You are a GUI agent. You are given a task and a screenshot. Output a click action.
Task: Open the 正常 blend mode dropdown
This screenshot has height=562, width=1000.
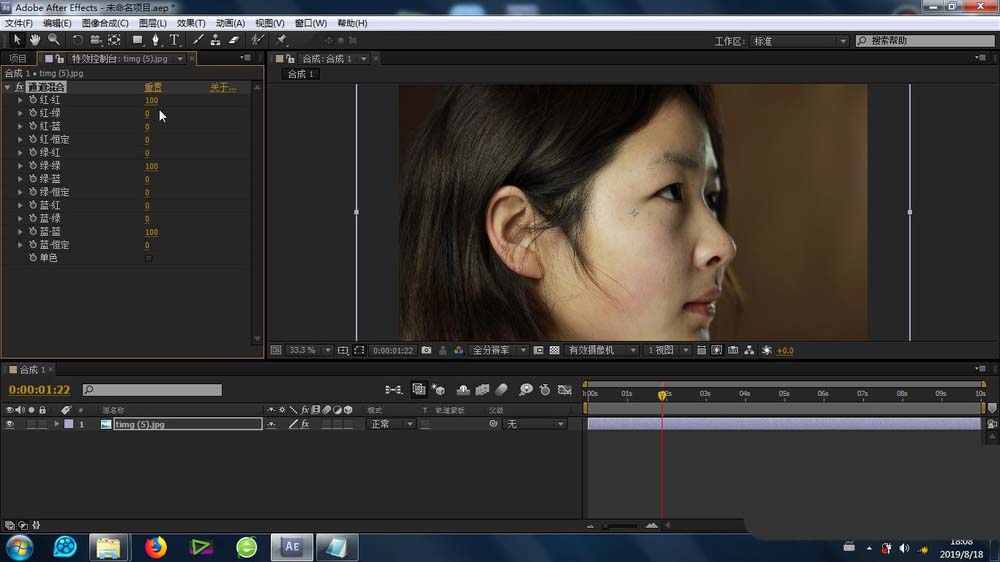click(x=390, y=424)
